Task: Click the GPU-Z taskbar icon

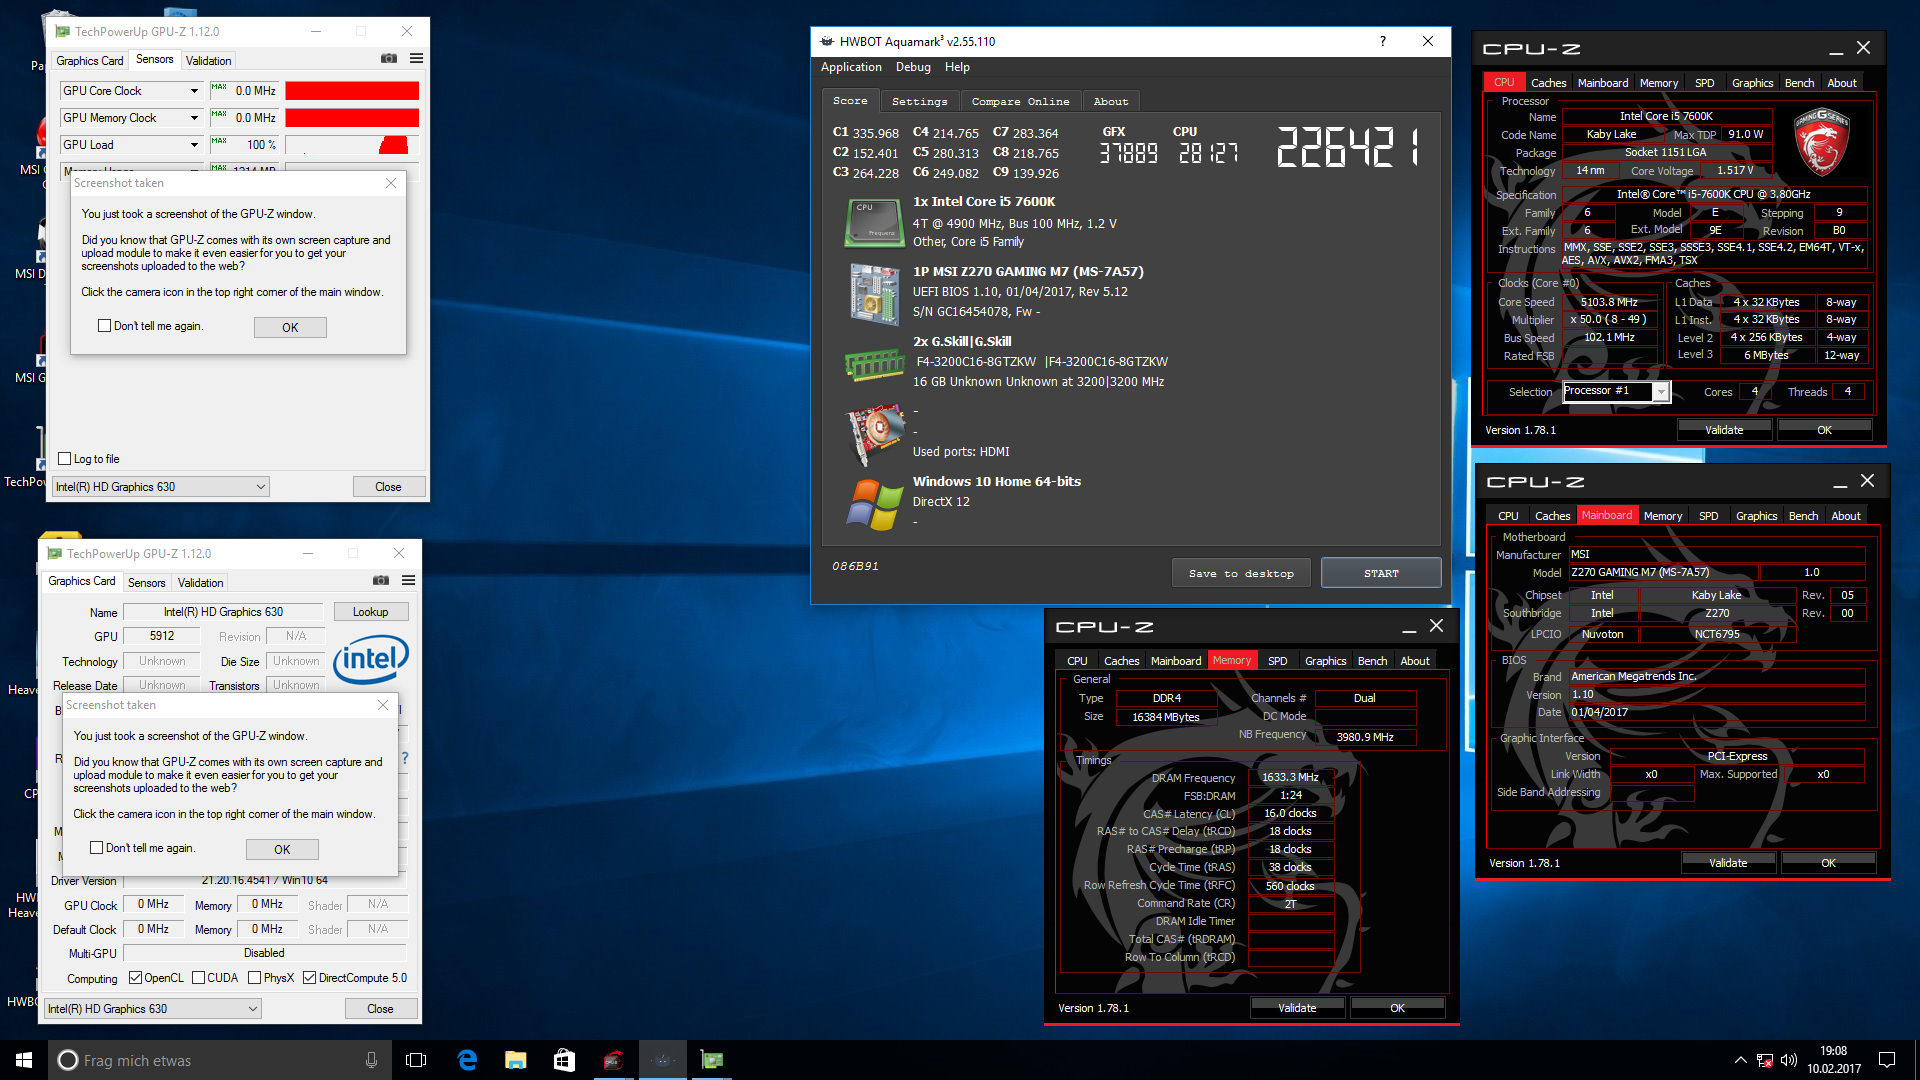Action: coord(712,1060)
